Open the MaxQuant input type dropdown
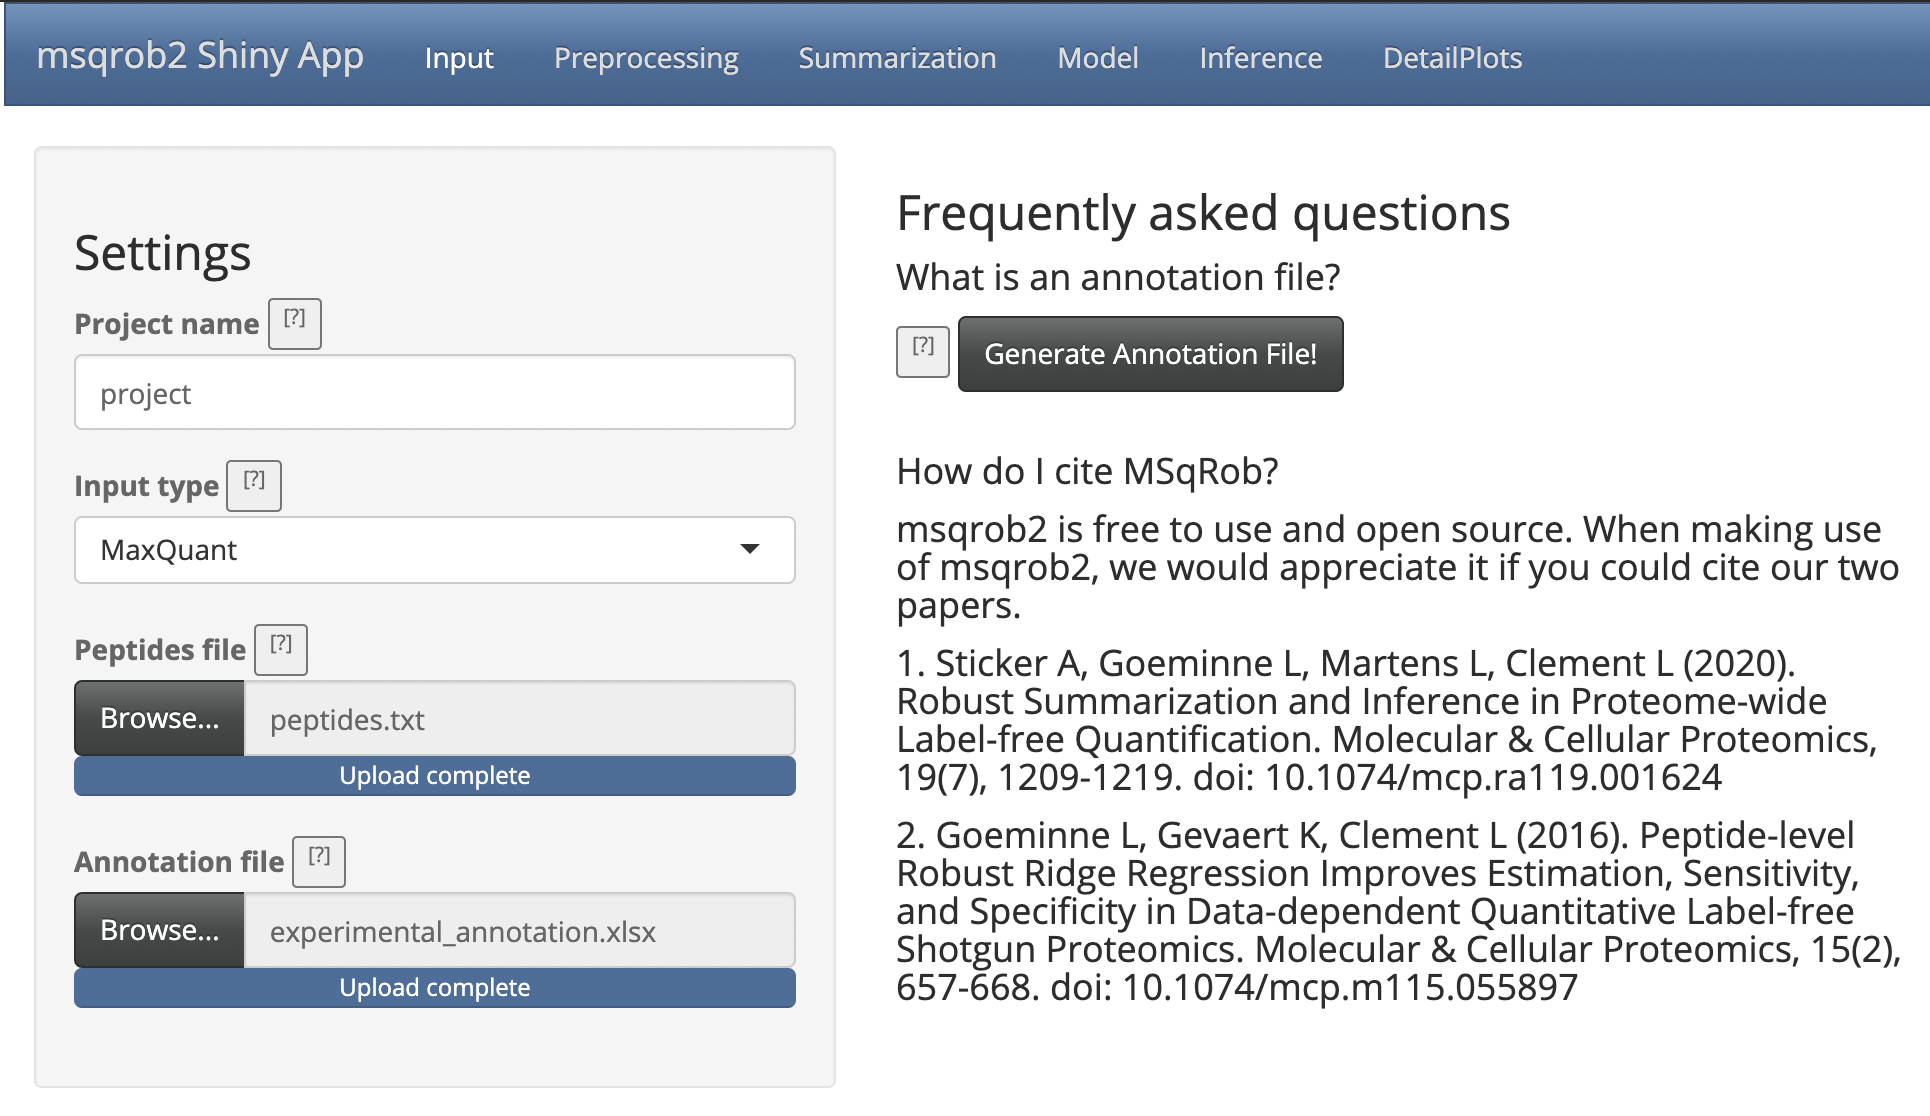This screenshot has height=1116, width=1930. click(x=434, y=550)
